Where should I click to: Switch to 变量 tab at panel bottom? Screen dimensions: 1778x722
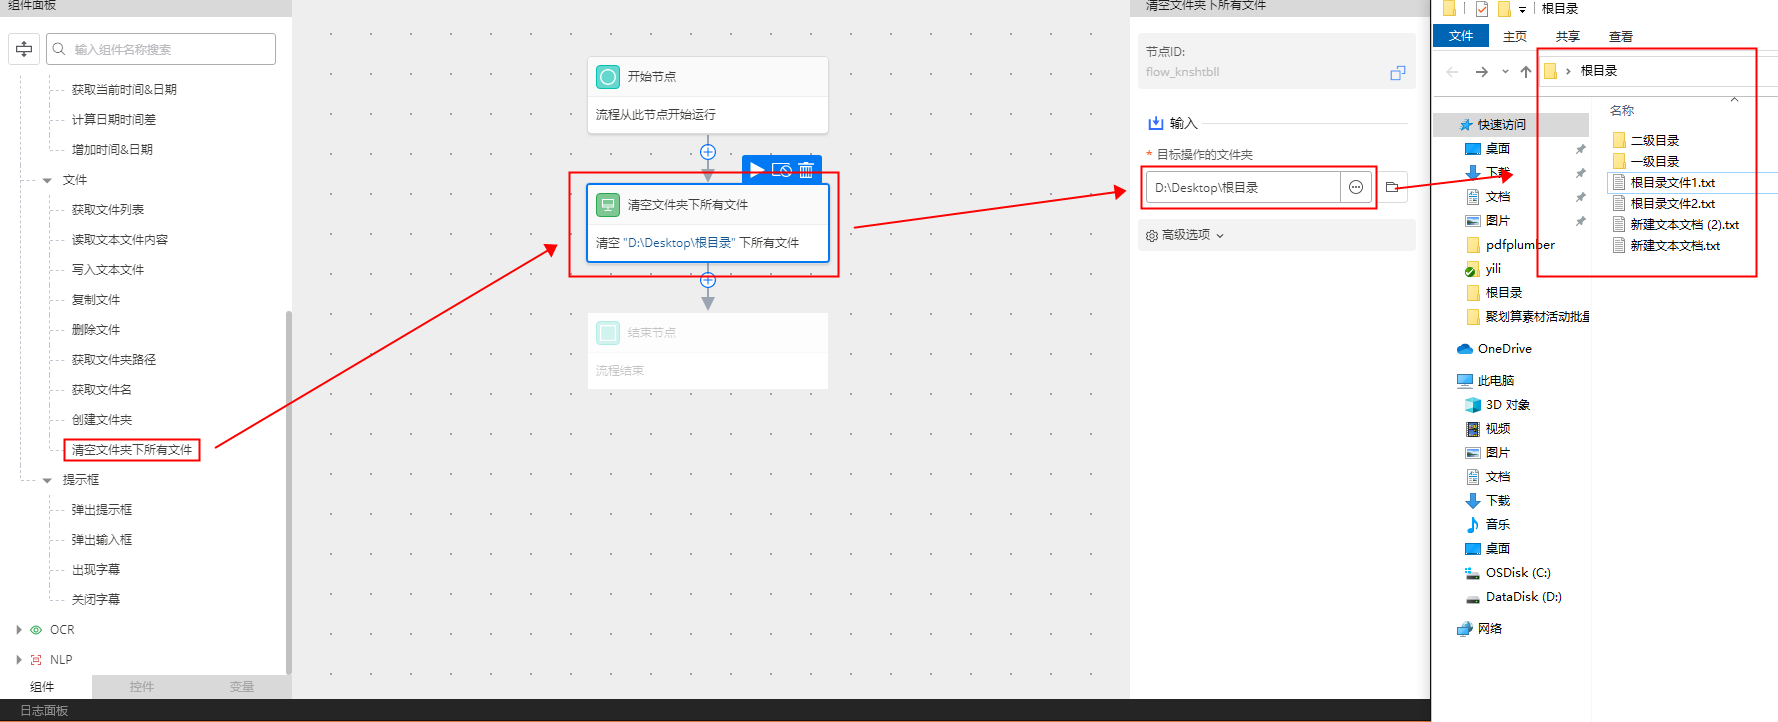242,687
